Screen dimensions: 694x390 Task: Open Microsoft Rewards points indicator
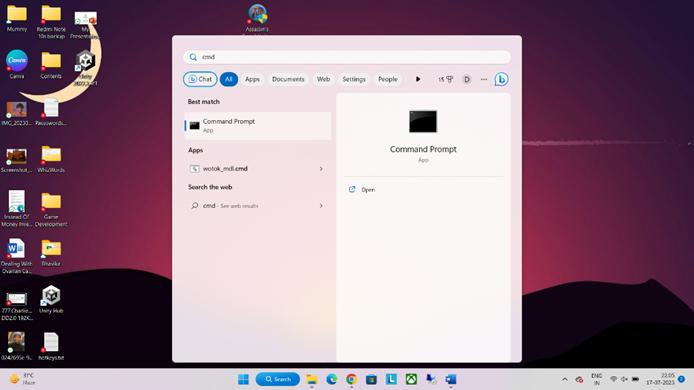[446, 79]
